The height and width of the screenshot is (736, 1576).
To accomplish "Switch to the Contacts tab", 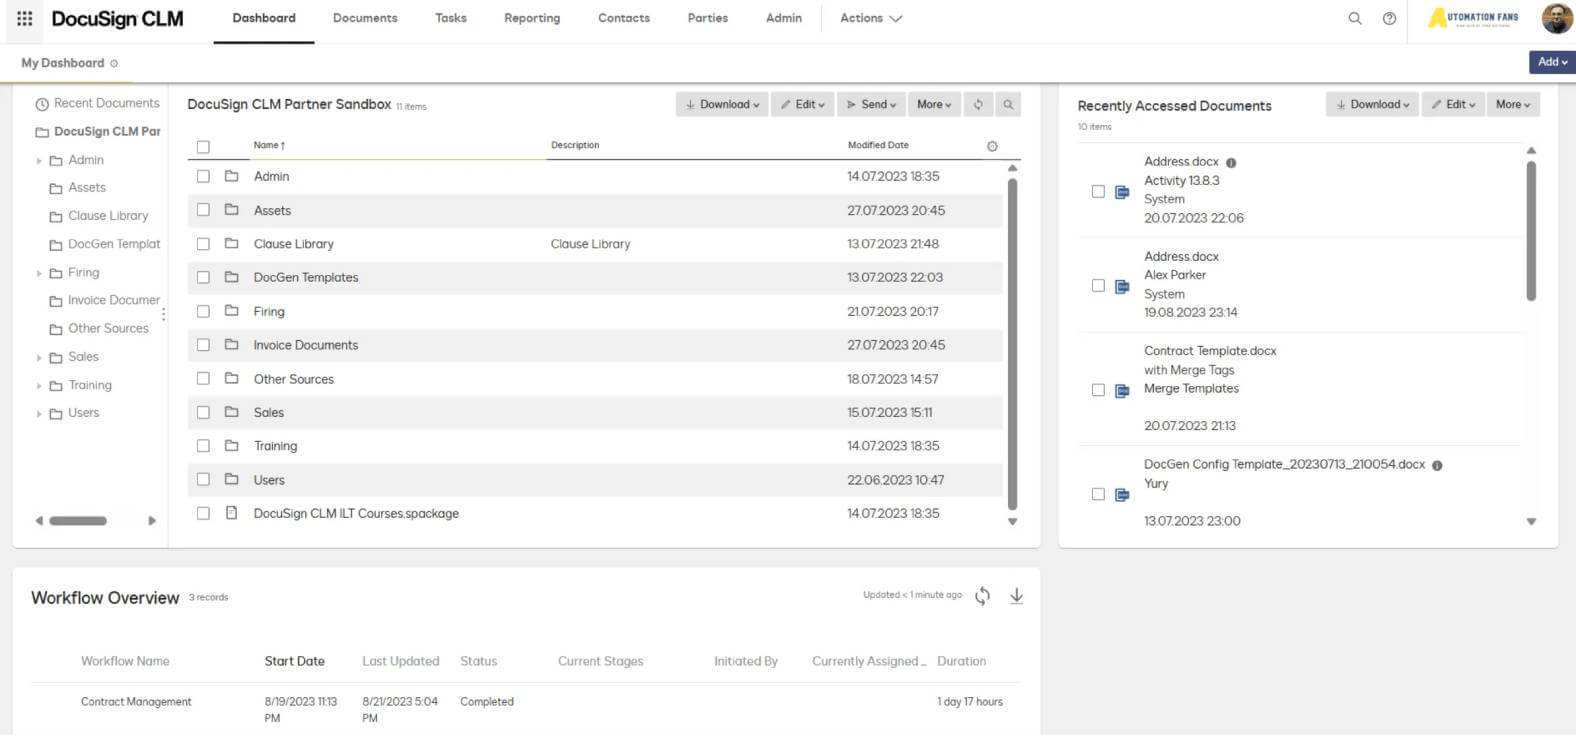I will coord(624,18).
